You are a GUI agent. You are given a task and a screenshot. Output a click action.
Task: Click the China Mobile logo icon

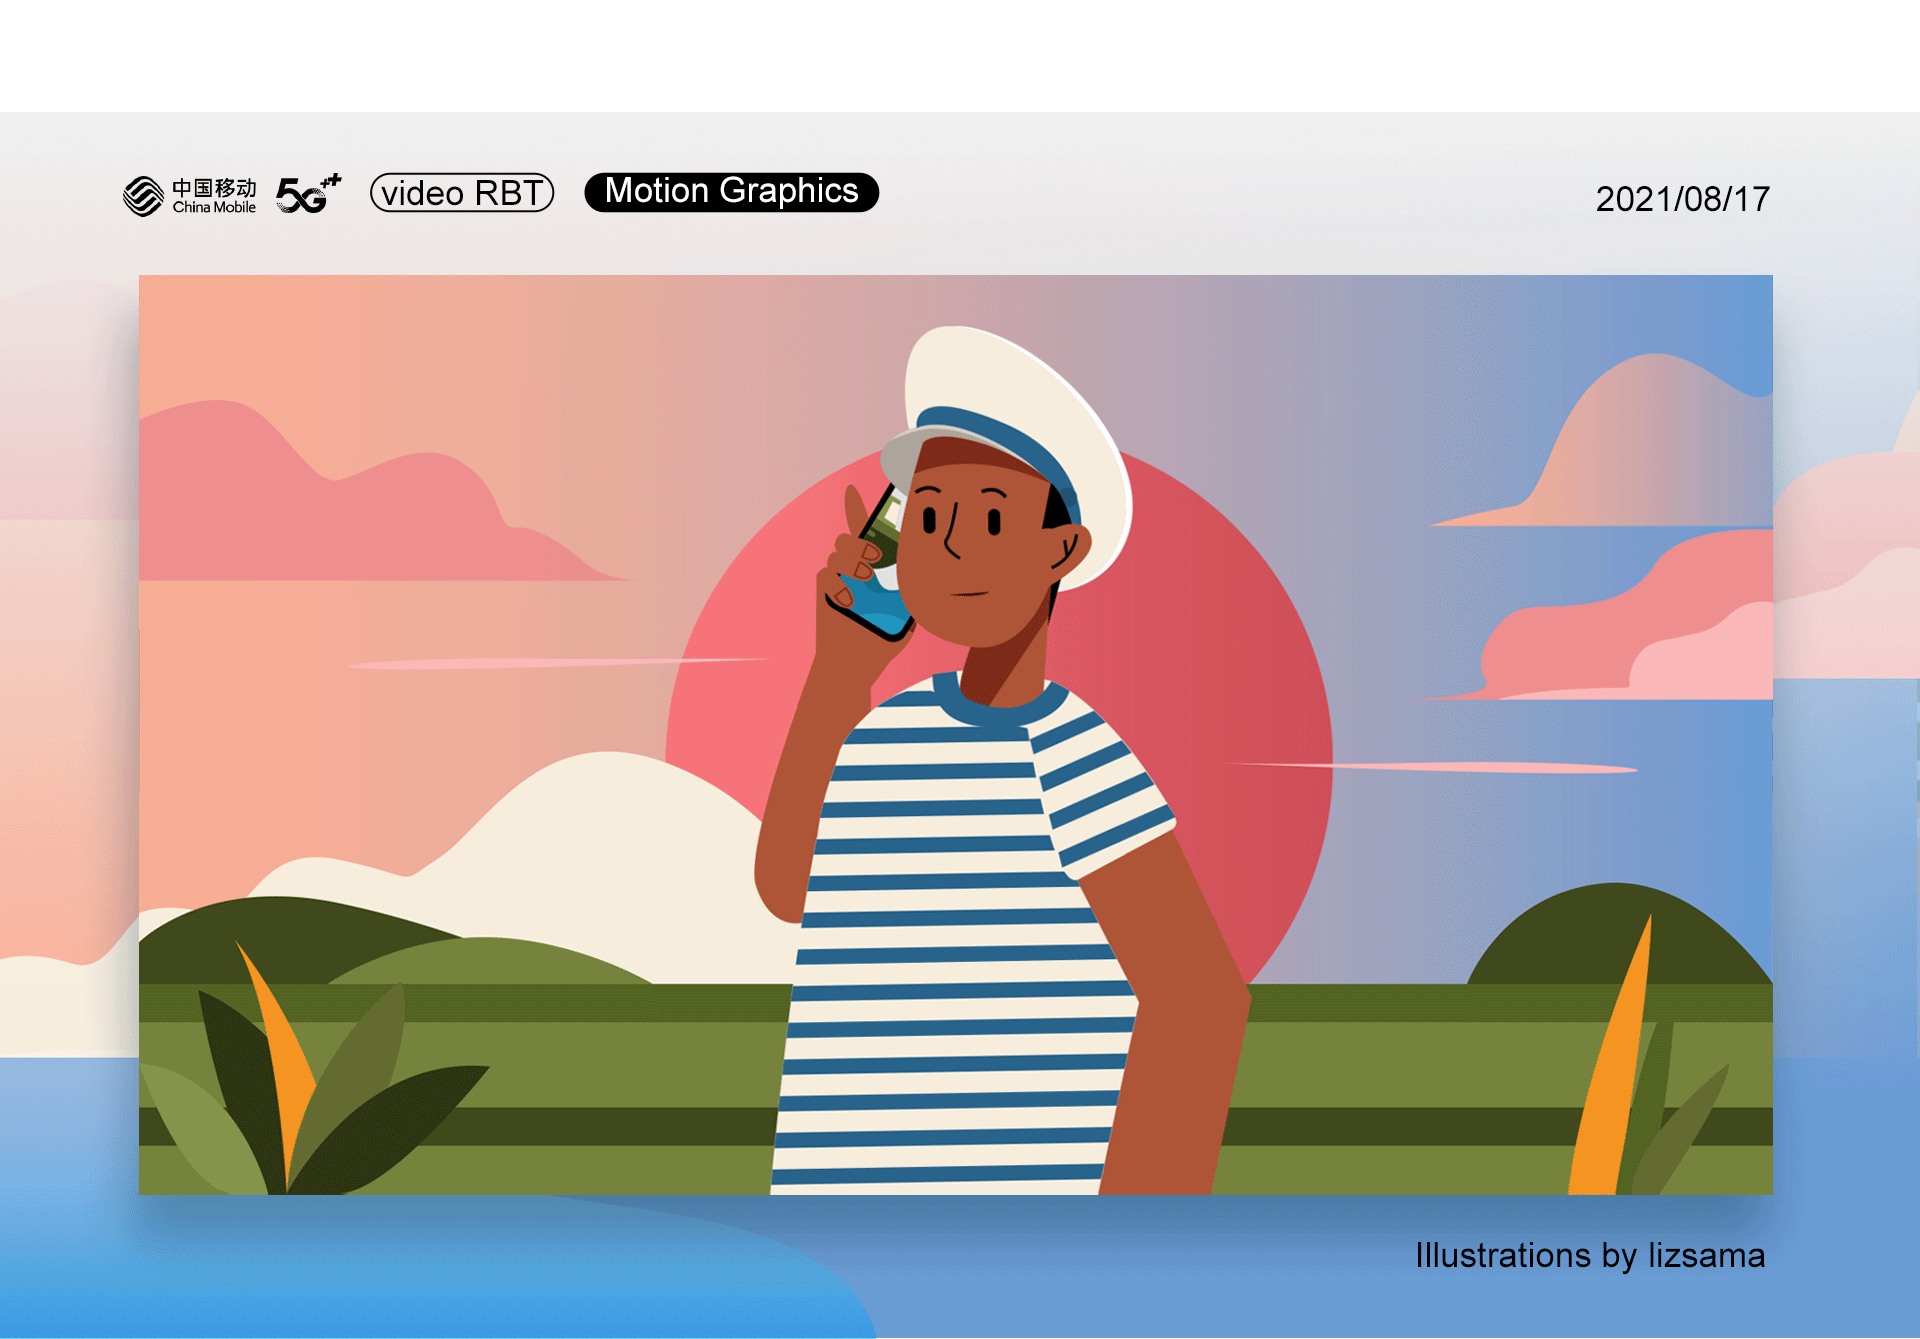coord(143,196)
